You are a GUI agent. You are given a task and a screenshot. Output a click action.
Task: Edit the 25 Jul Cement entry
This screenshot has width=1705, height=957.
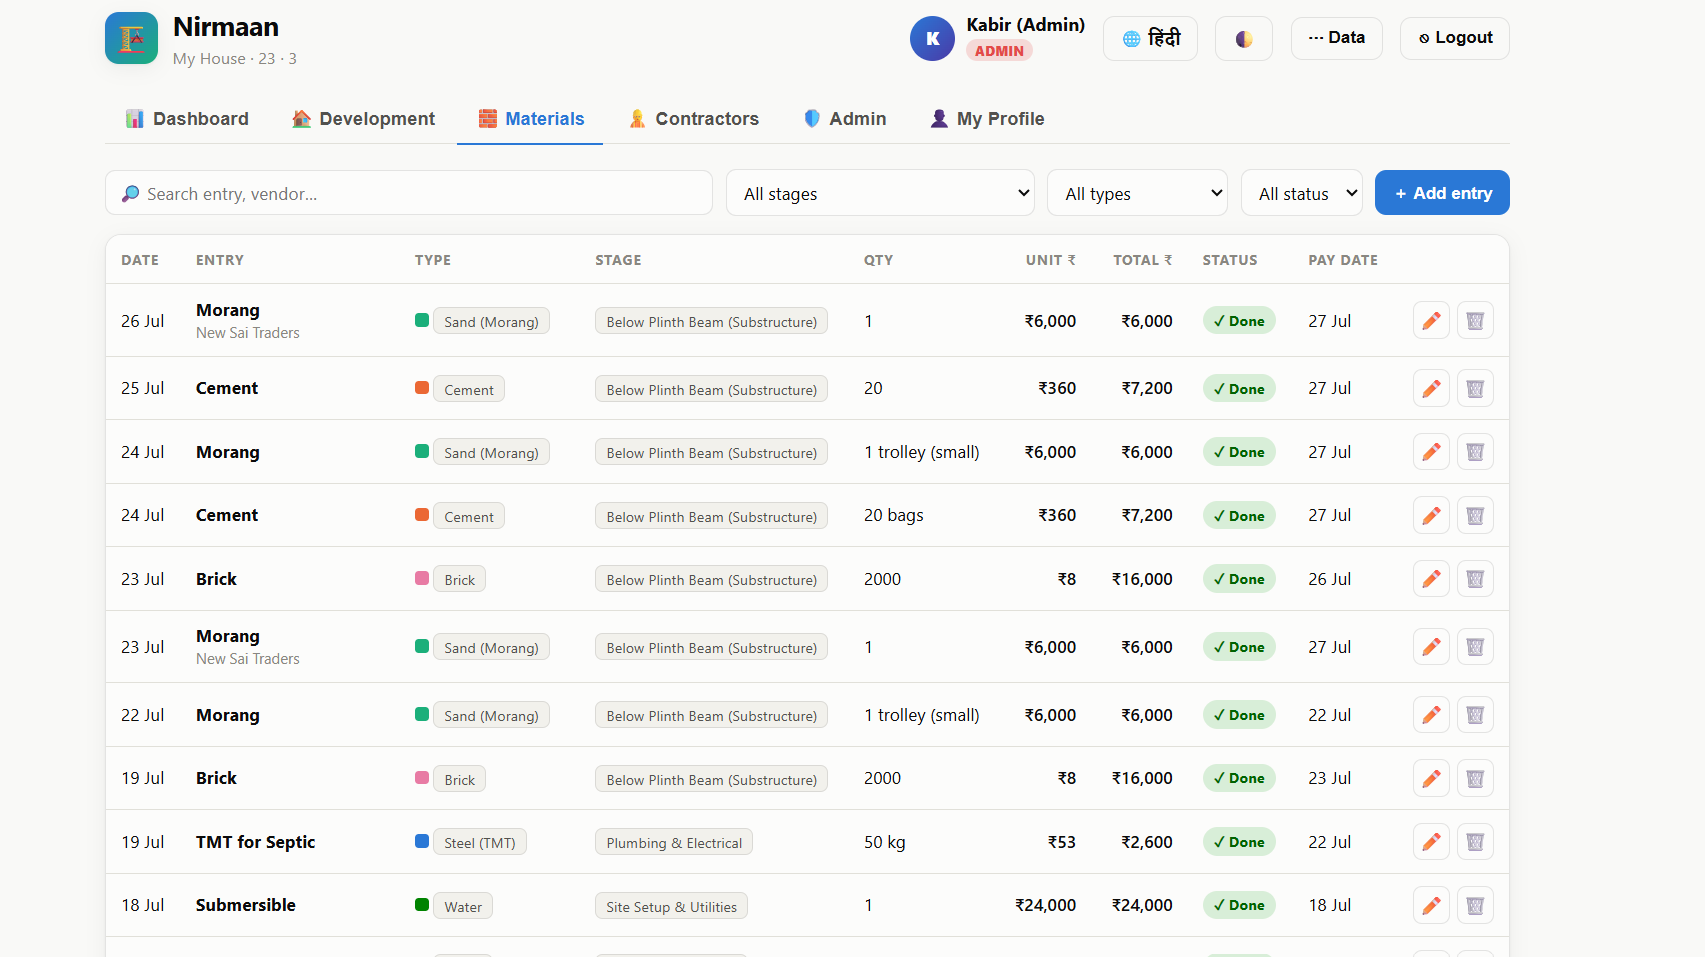click(1431, 388)
